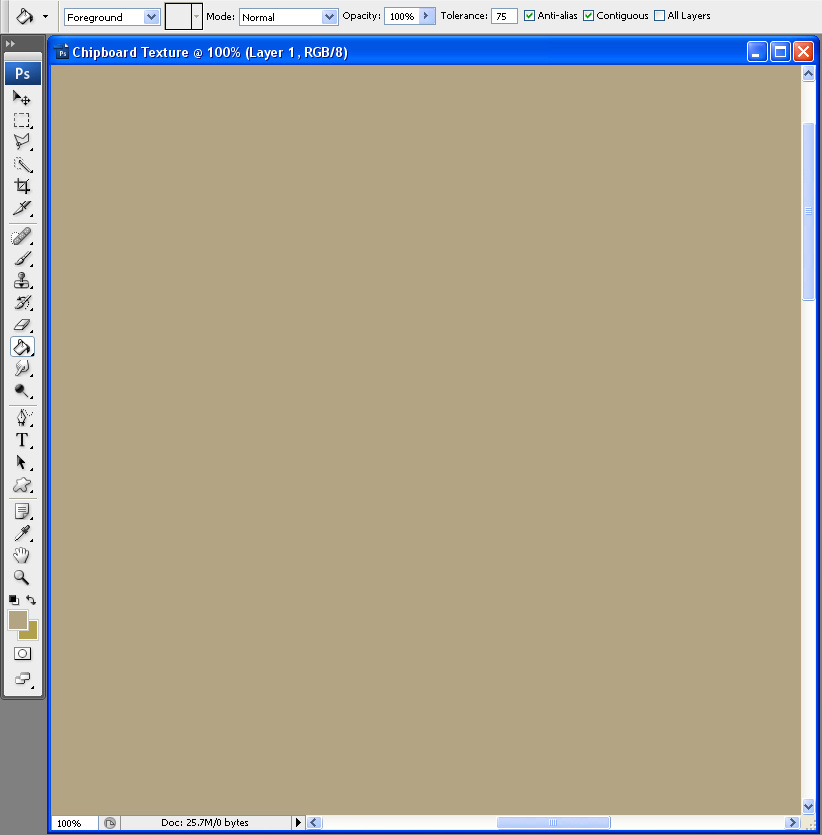
Task: Edit the Tolerance value field
Action: [x=503, y=15]
